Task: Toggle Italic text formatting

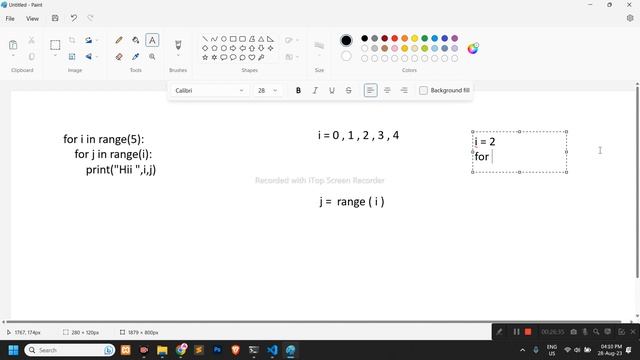Action: click(315, 91)
